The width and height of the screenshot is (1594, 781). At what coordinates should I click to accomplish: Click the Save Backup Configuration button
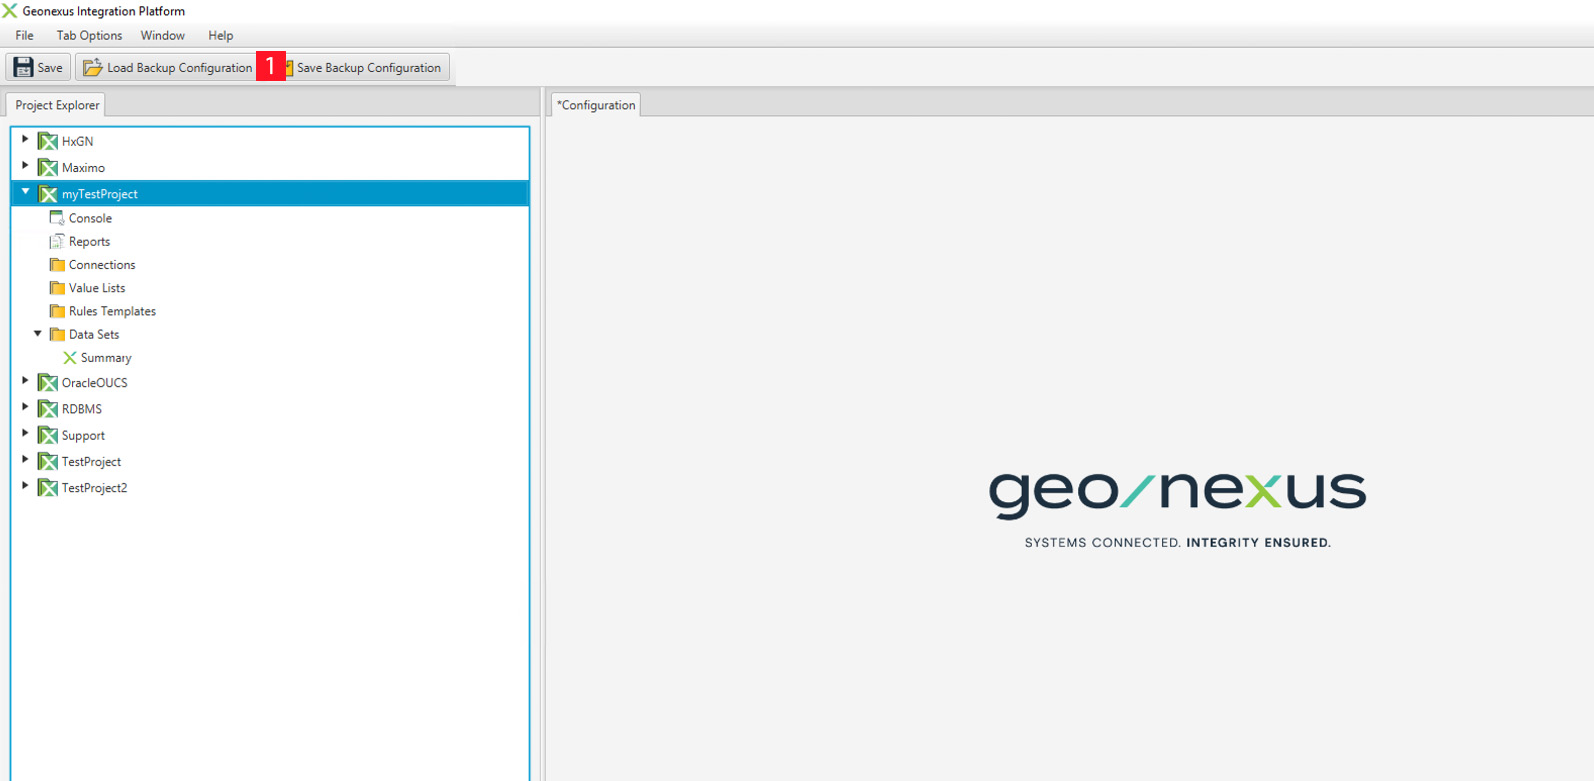pyautogui.click(x=367, y=68)
